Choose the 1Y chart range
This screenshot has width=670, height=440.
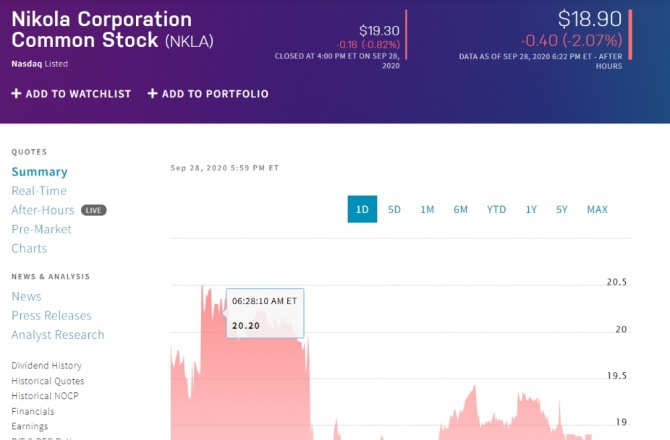[531, 209]
